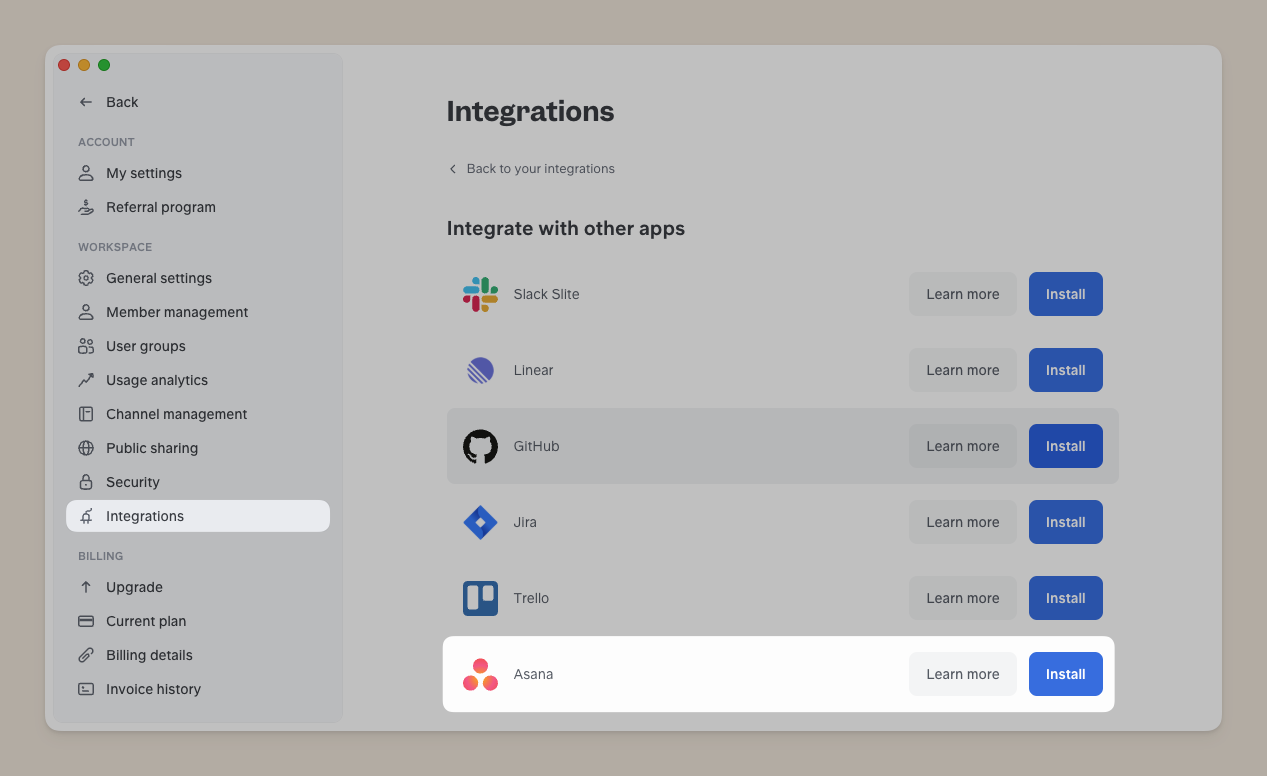Image resolution: width=1267 pixels, height=776 pixels.
Task: Open Public sharing settings
Action: click(198, 448)
